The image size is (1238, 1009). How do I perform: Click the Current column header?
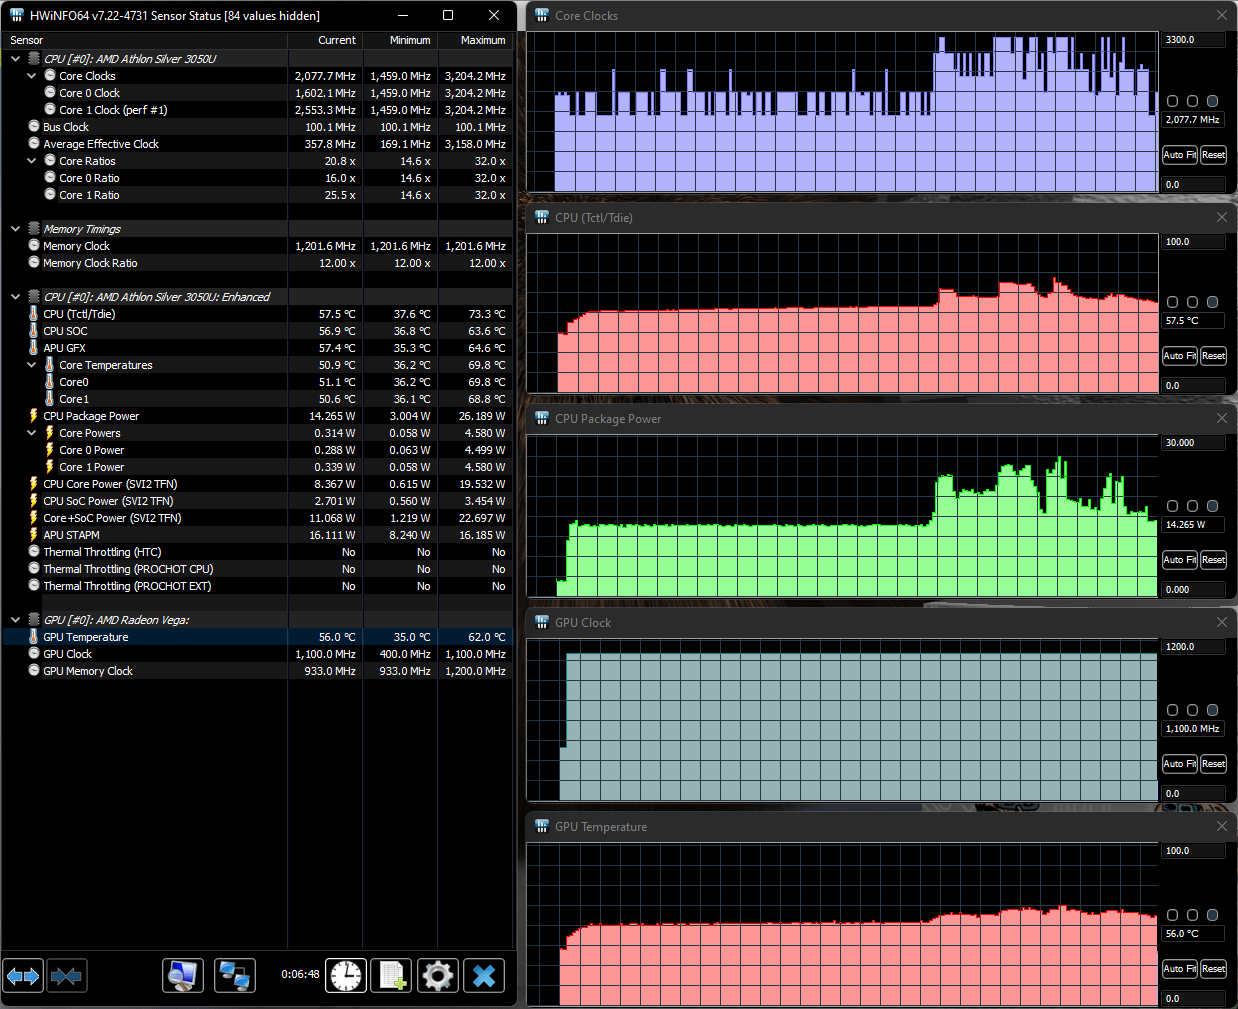point(325,40)
